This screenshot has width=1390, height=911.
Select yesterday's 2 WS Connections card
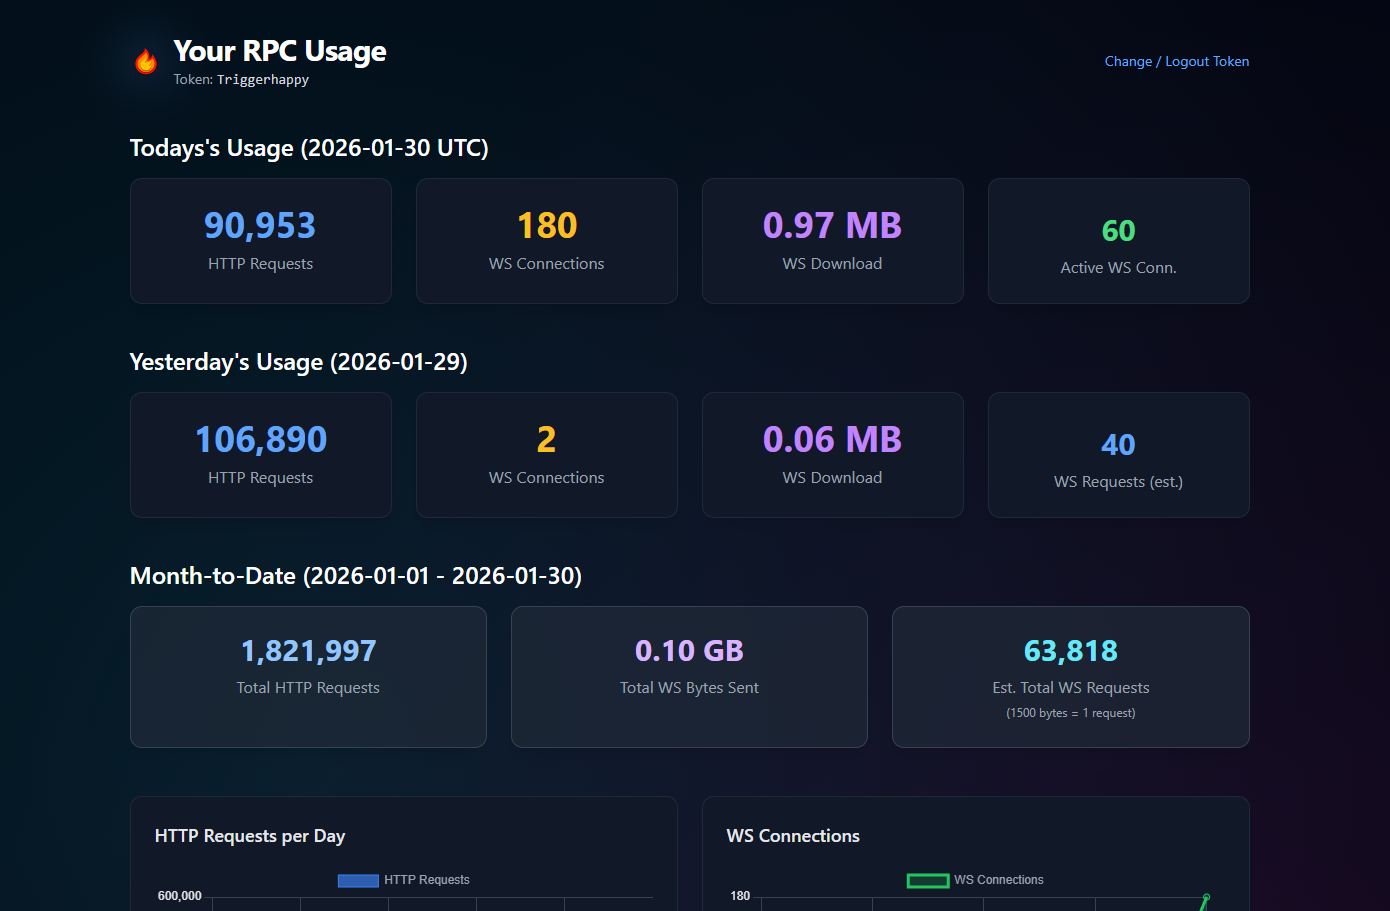pyautogui.click(x=546, y=455)
